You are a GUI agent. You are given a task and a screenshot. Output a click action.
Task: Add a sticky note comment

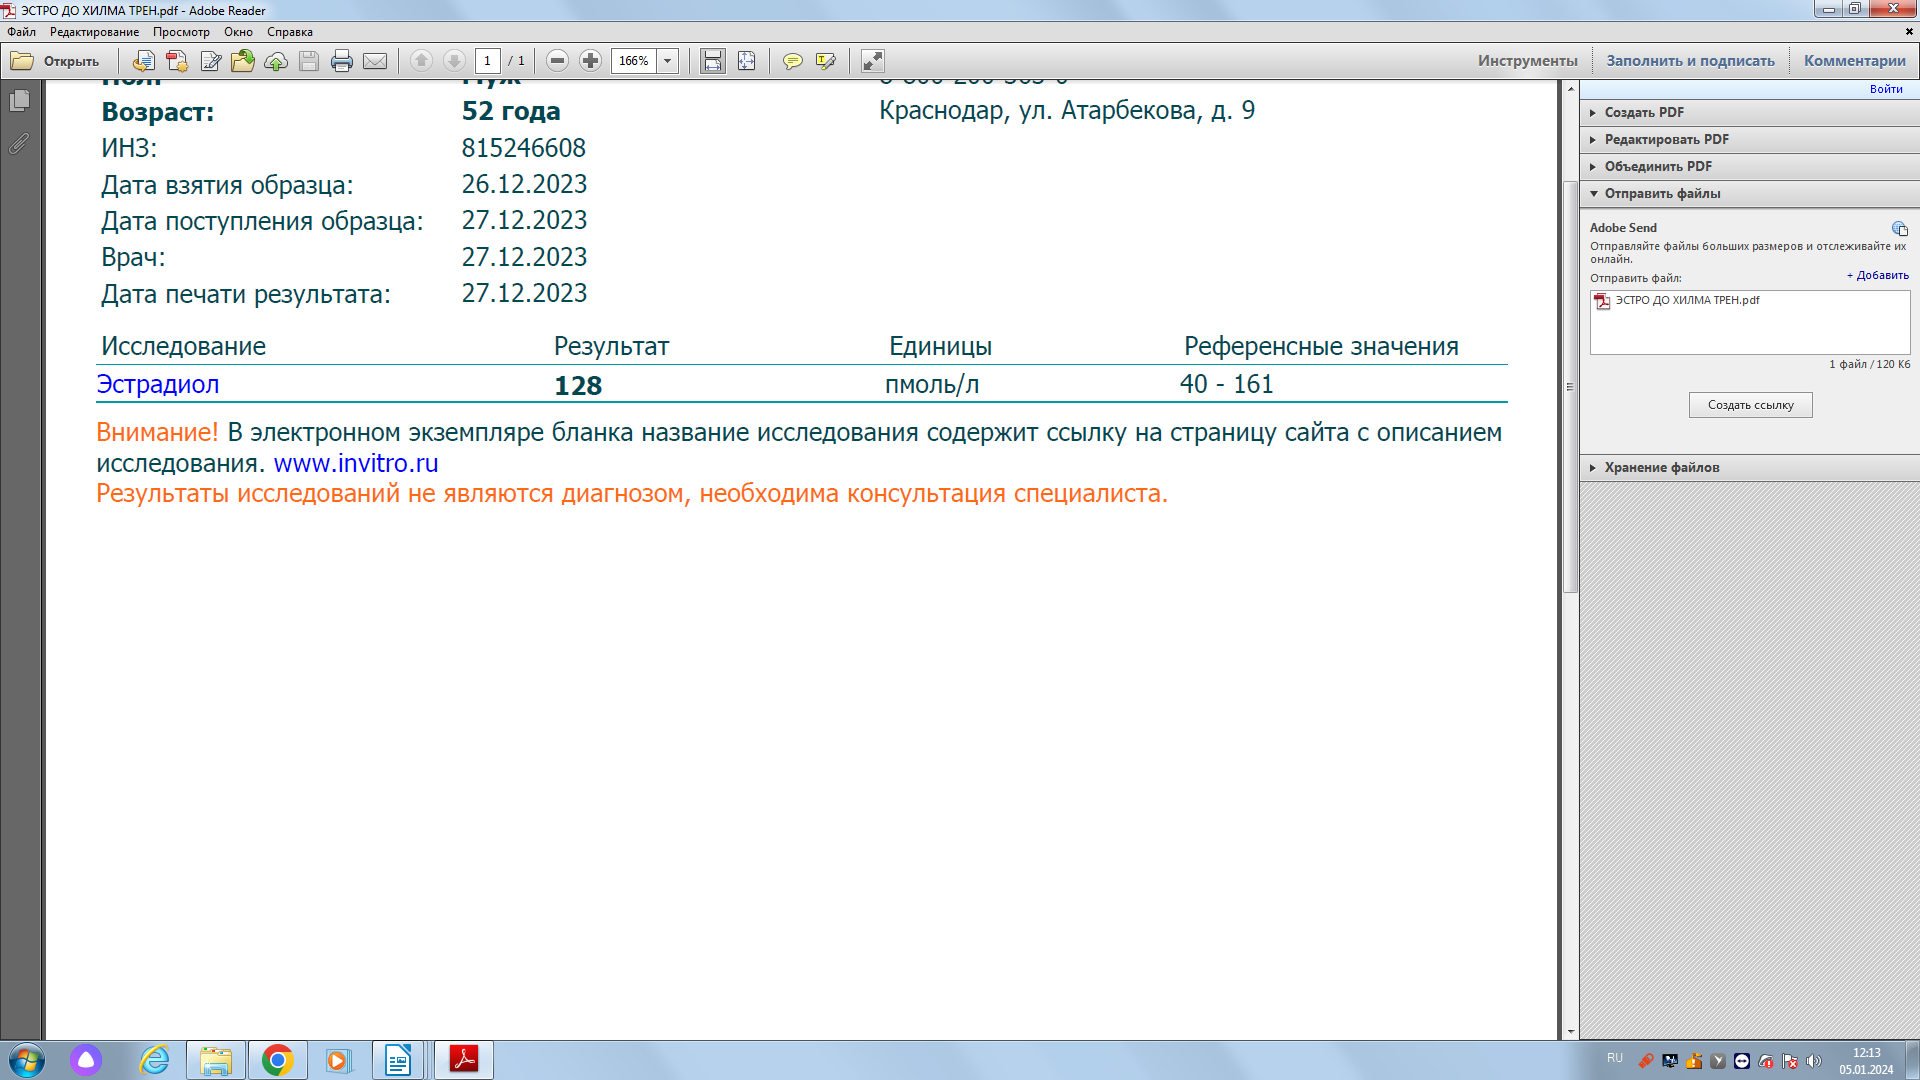[x=792, y=61]
